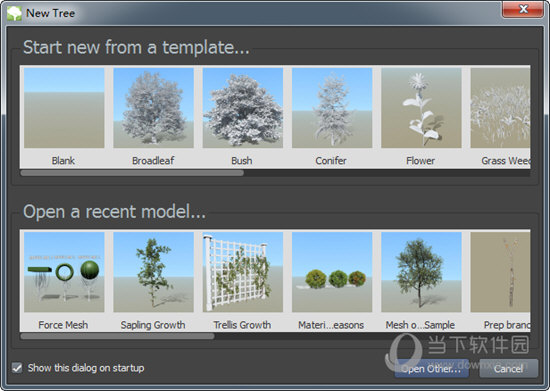The height and width of the screenshot is (391, 550).
Task: Select the Conifer template
Action: (x=332, y=108)
